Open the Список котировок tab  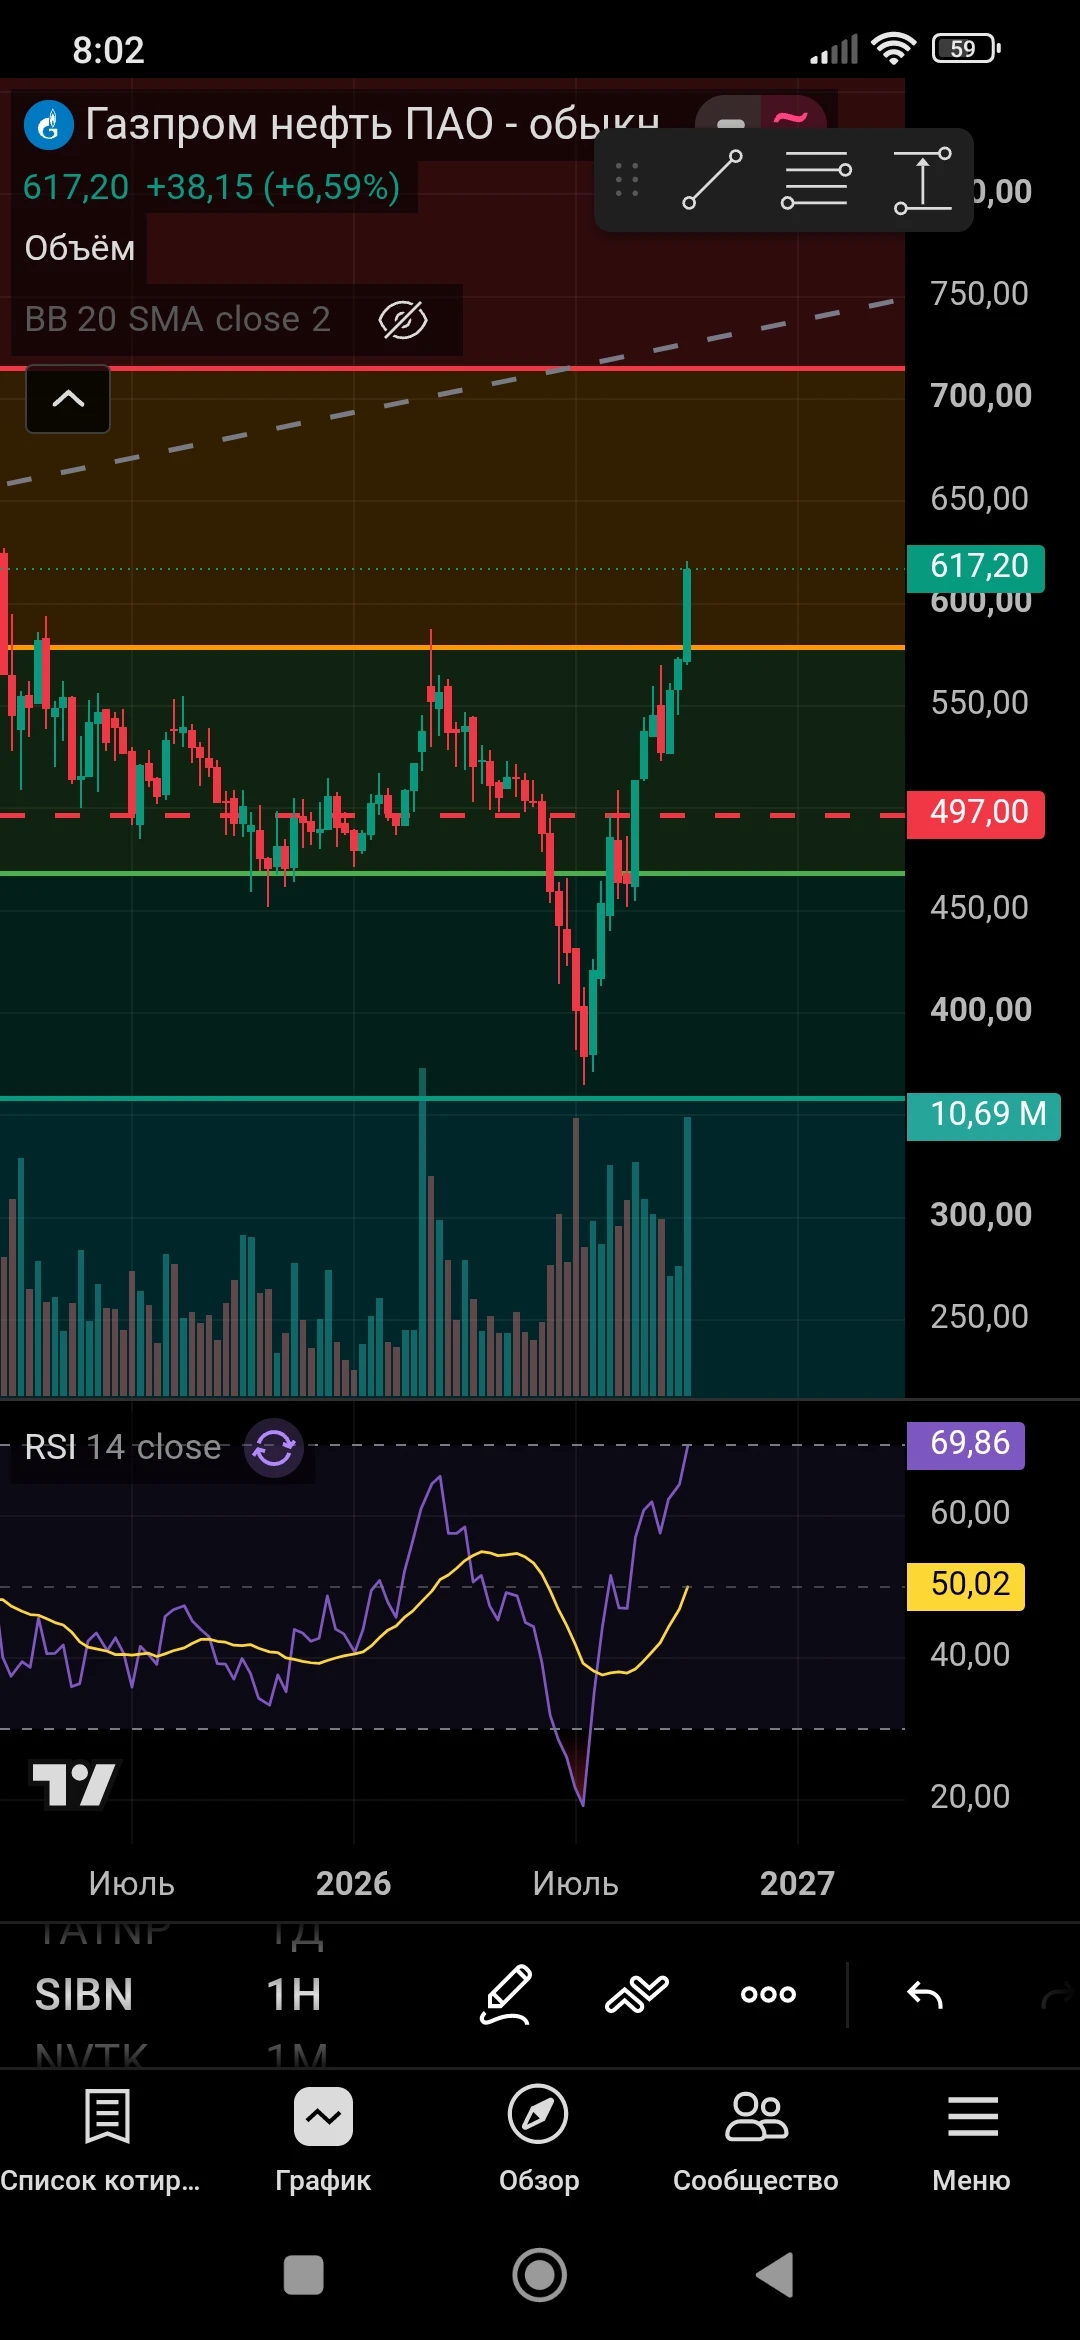pyautogui.click(x=100, y=2140)
